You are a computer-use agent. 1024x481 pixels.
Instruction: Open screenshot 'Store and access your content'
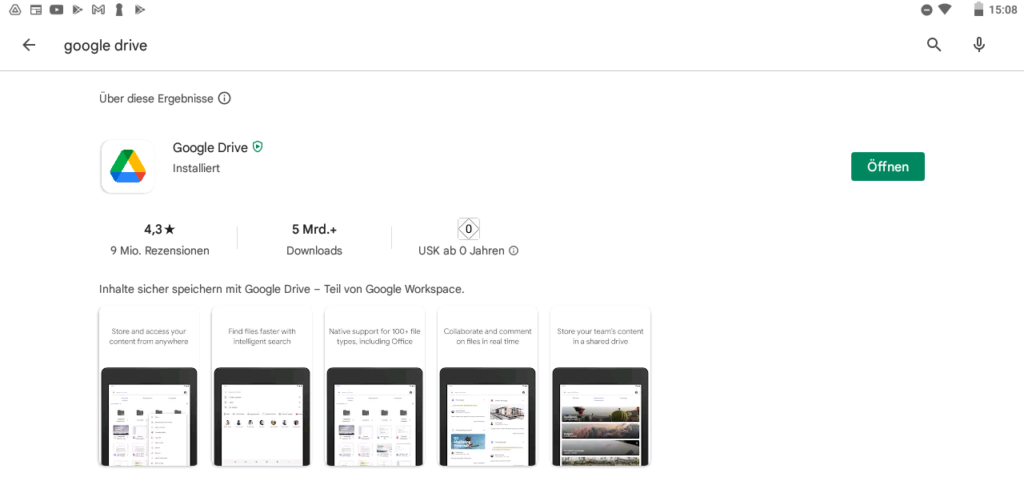[x=149, y=386]
